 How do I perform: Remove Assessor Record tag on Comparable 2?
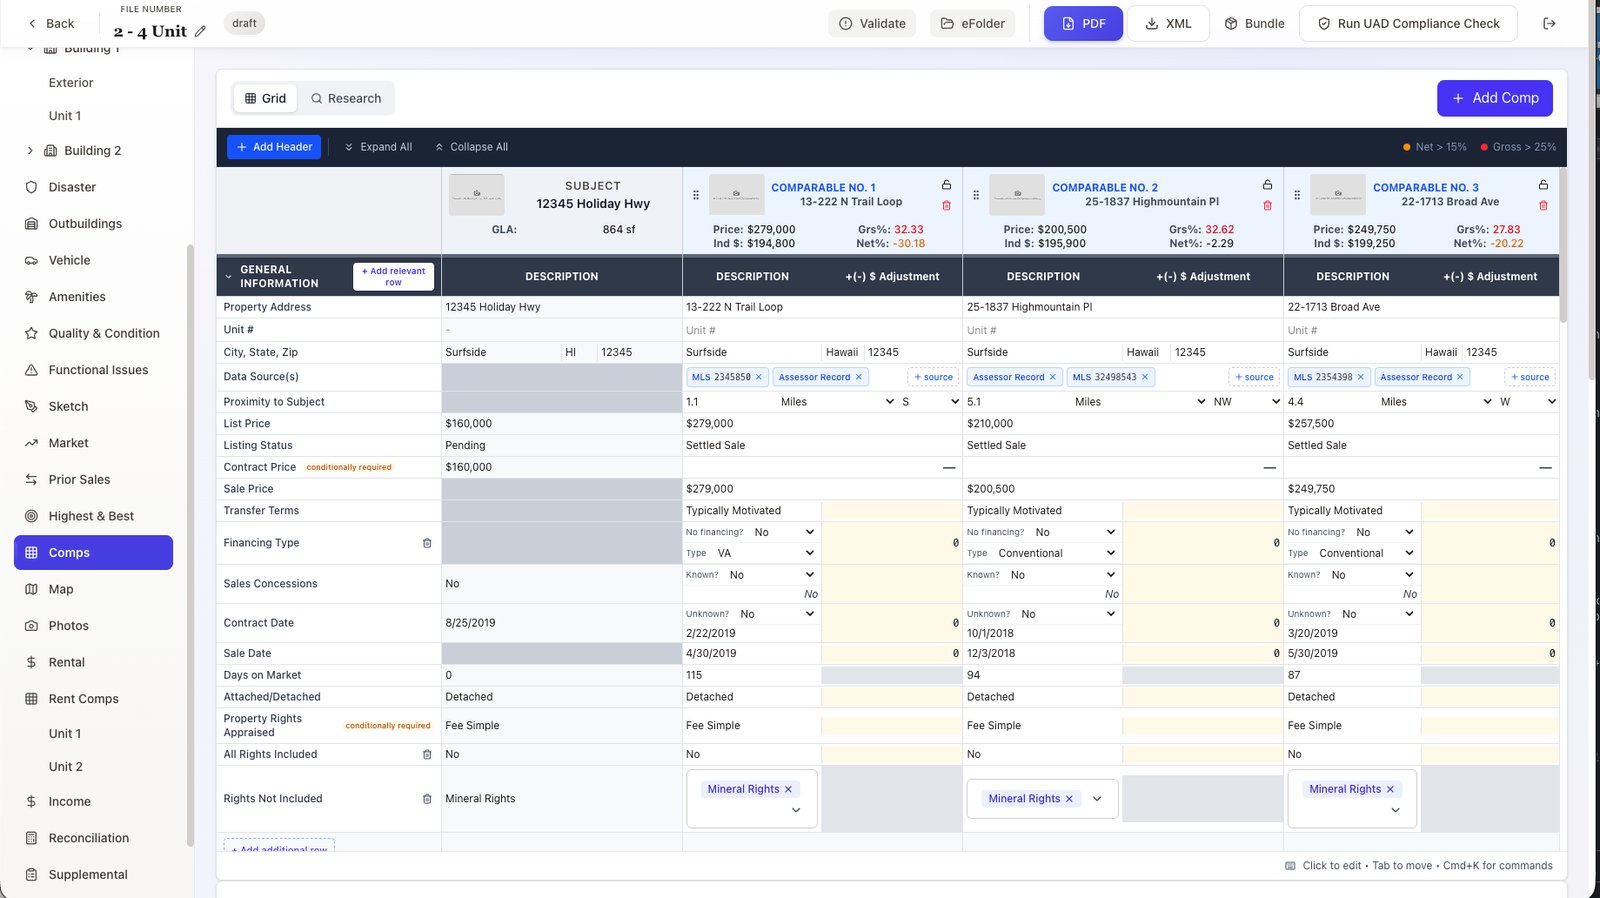pyautogui.click(x=1052, y=377)
